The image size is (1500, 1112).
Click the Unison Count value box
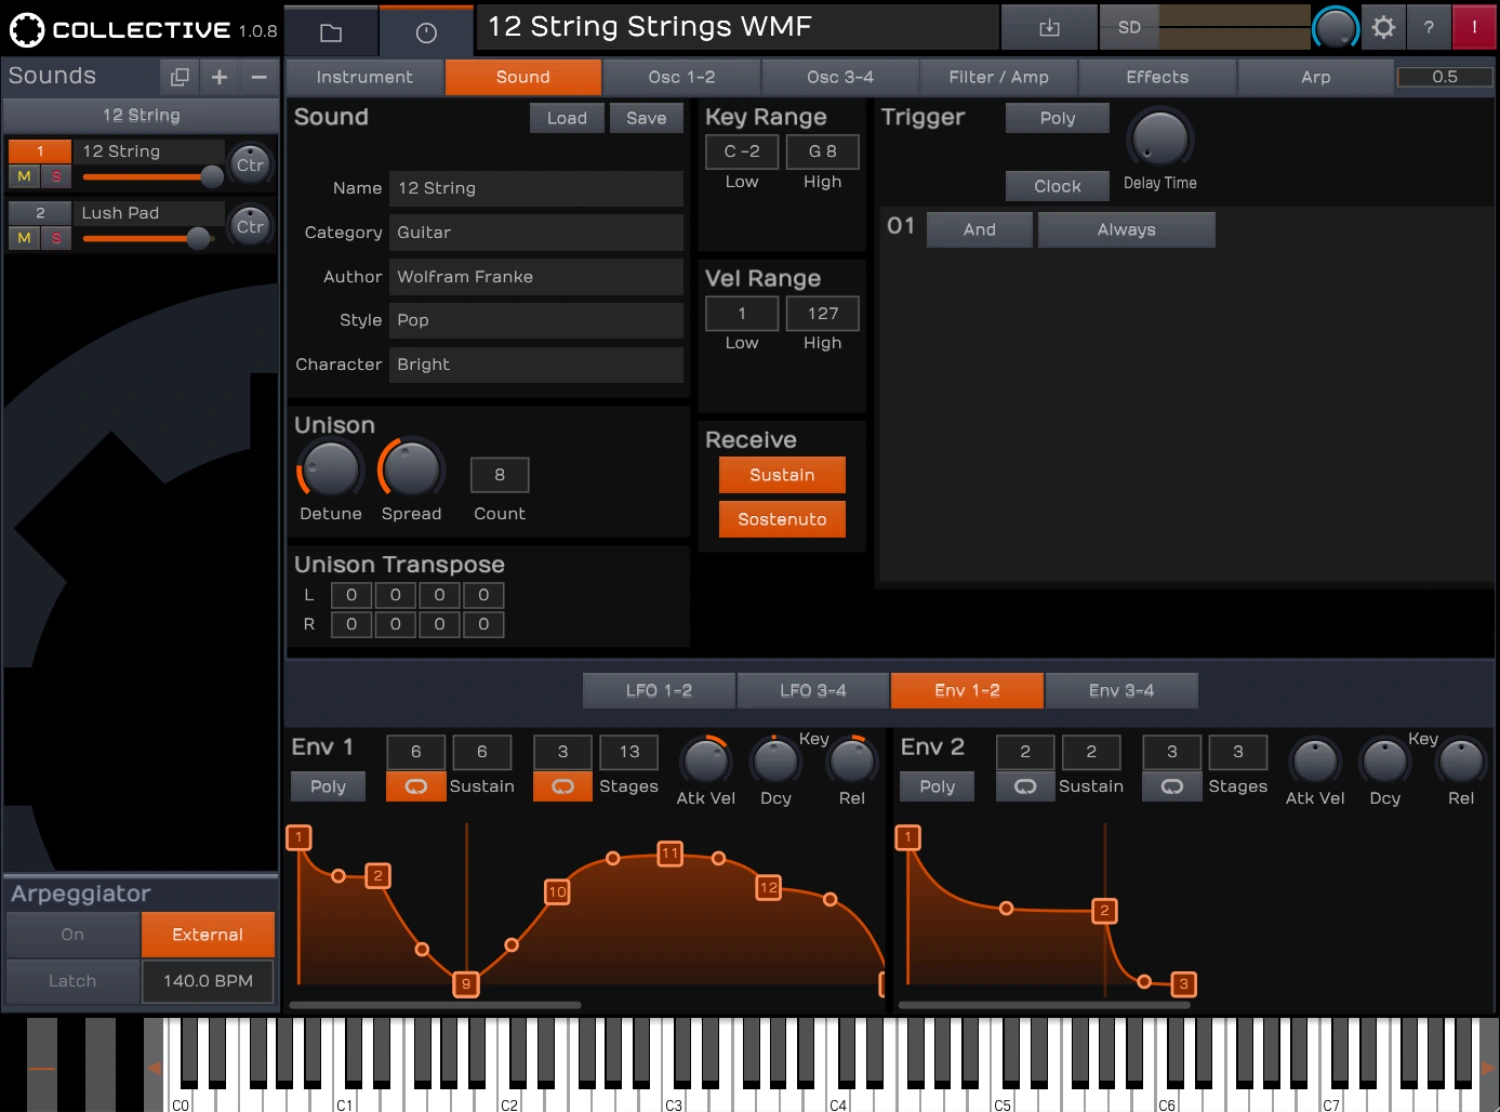tap(499, 475)
